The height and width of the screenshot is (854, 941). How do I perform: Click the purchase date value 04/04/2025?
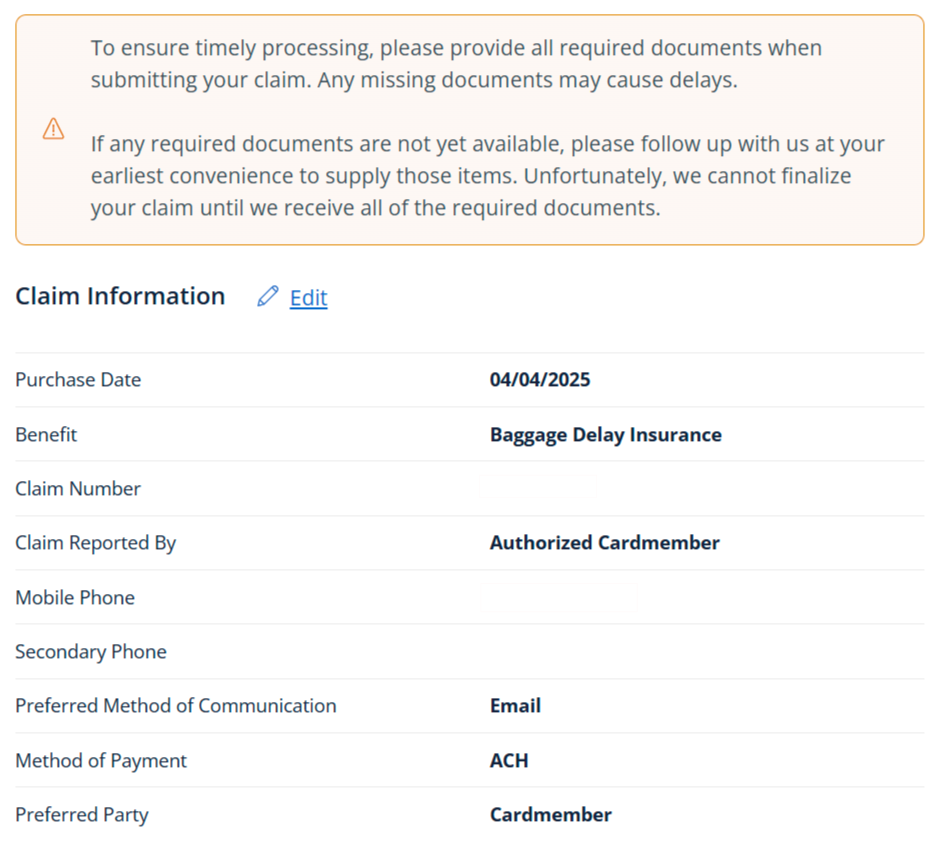[x=540, y=380]
